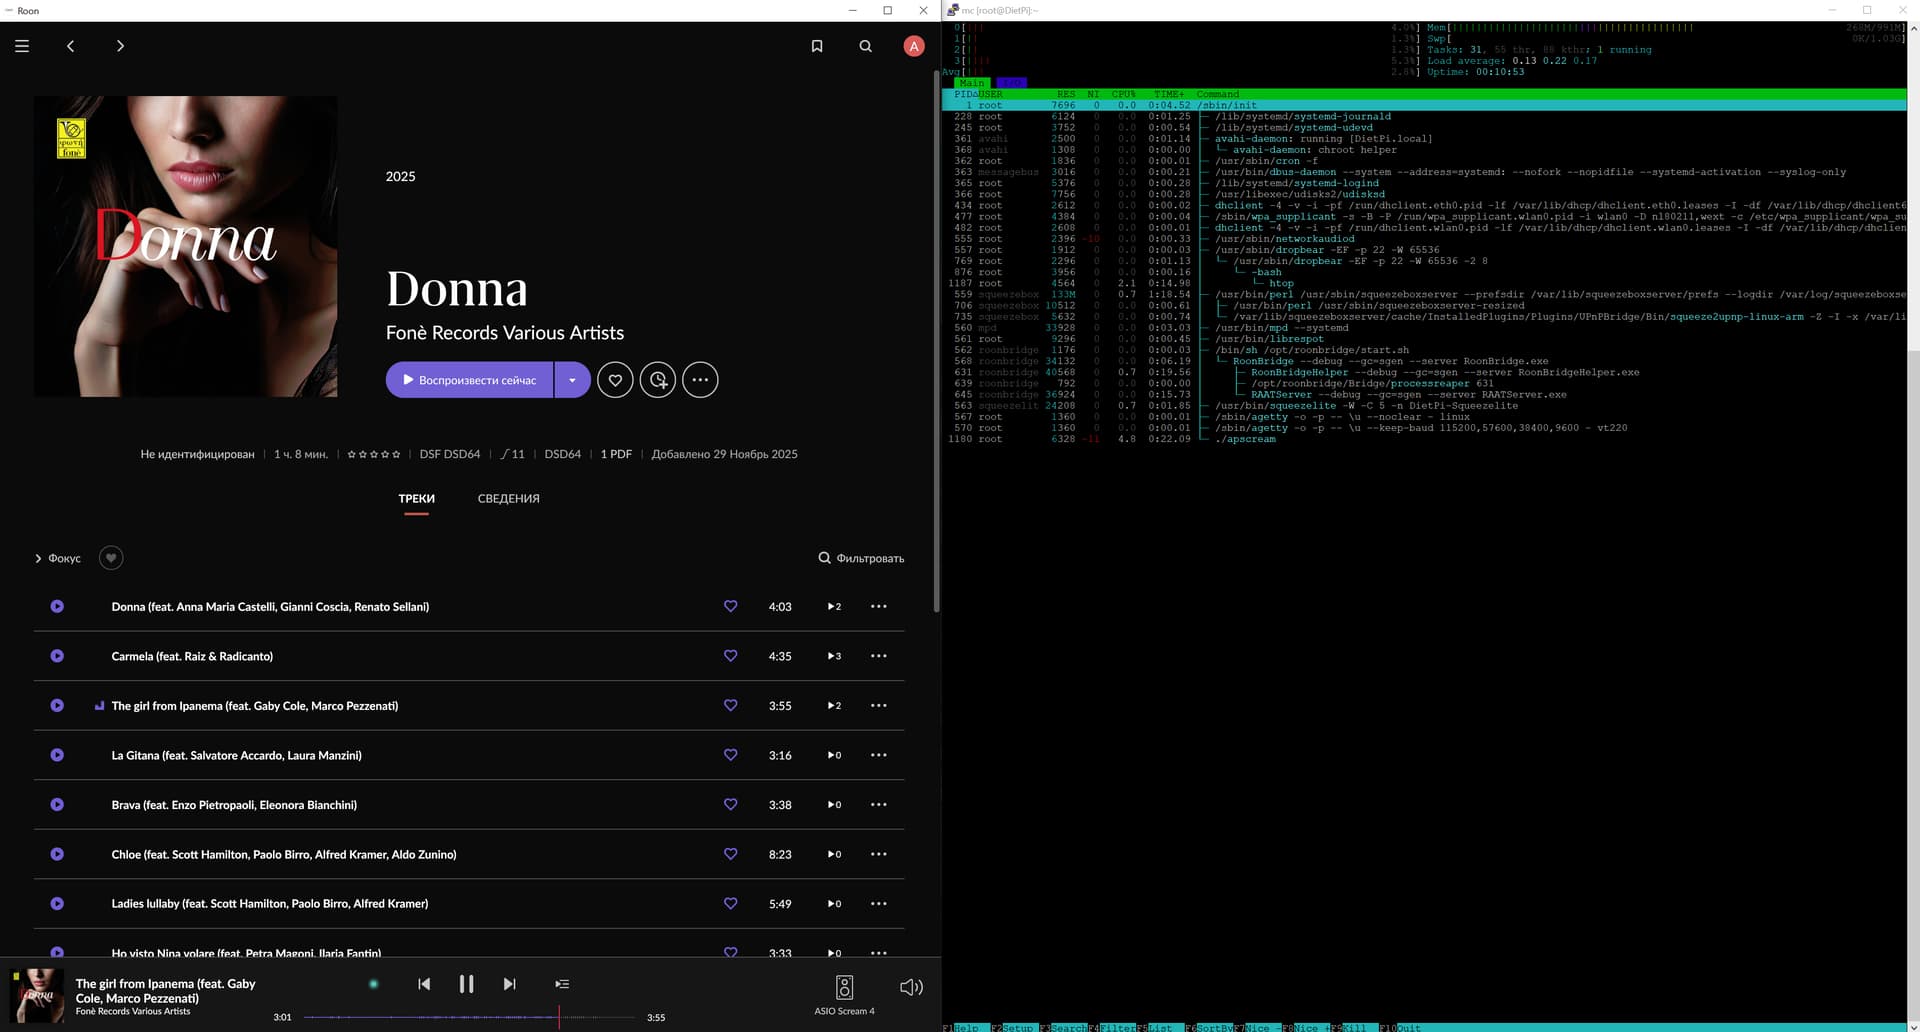This screenshot has width=1920, height=1032.
Task: Open the volume control speaker icon
Action: point(910,987)
